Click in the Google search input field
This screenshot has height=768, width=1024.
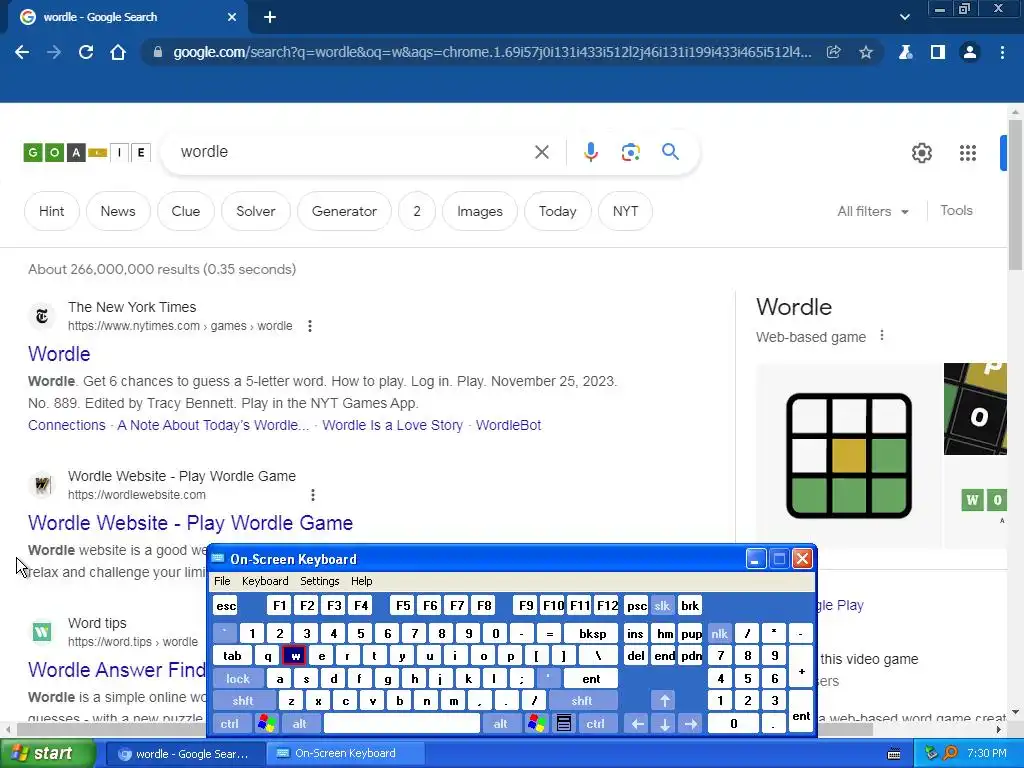353,152
